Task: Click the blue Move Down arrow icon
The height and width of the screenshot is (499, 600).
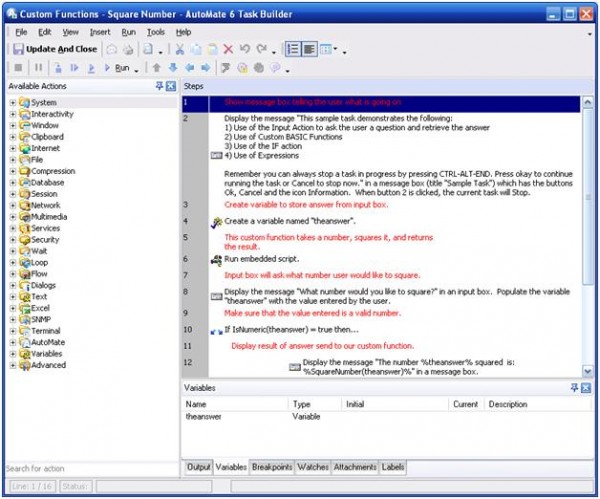Action: pos(173,68)
